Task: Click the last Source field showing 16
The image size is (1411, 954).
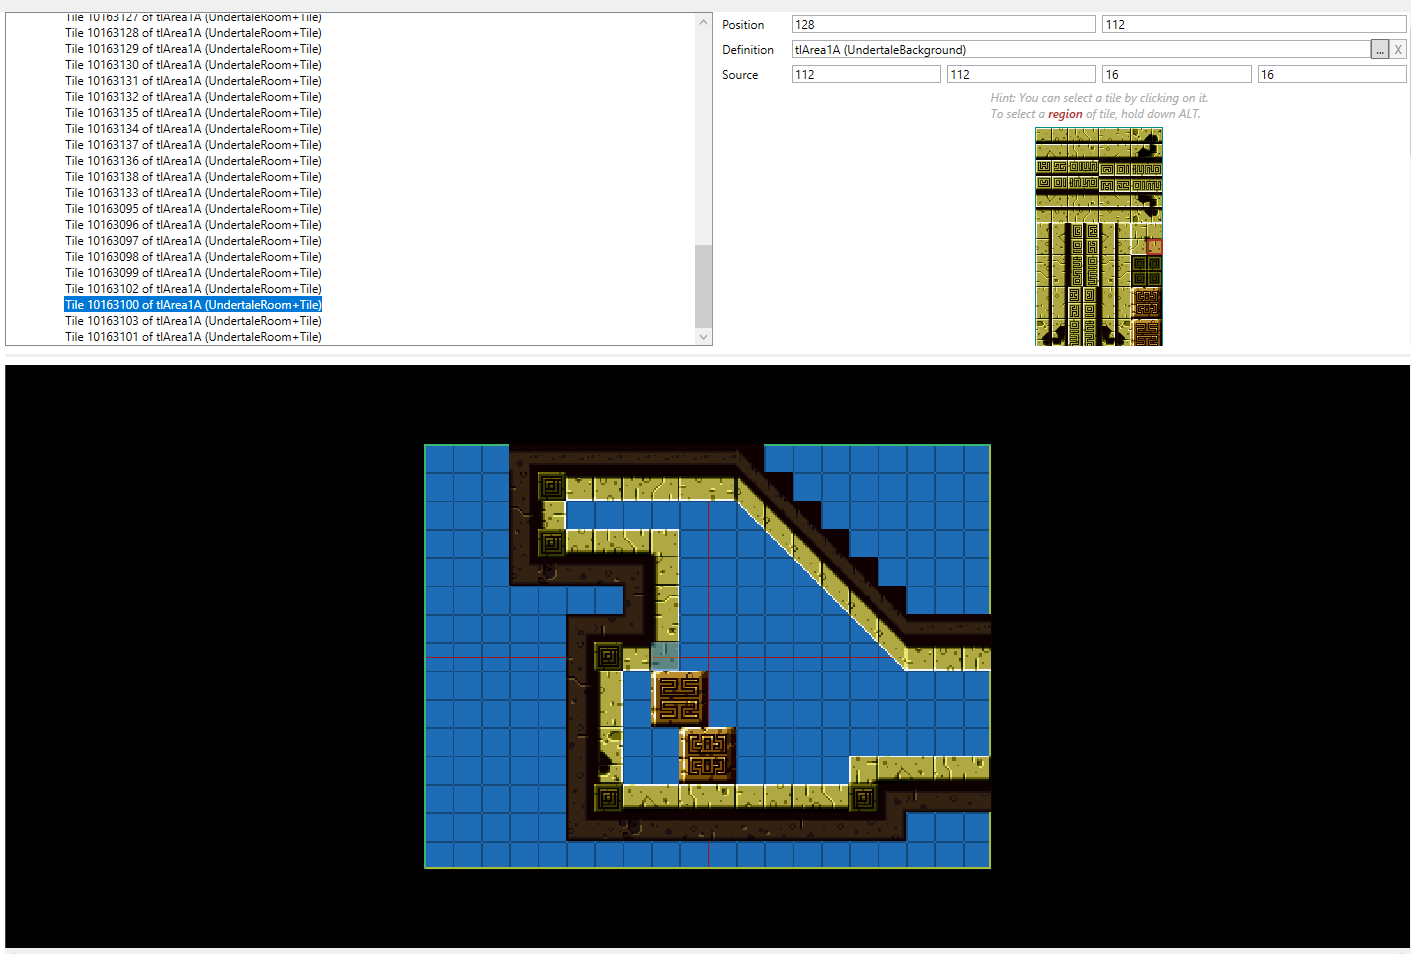Action: pos(1330,75)
